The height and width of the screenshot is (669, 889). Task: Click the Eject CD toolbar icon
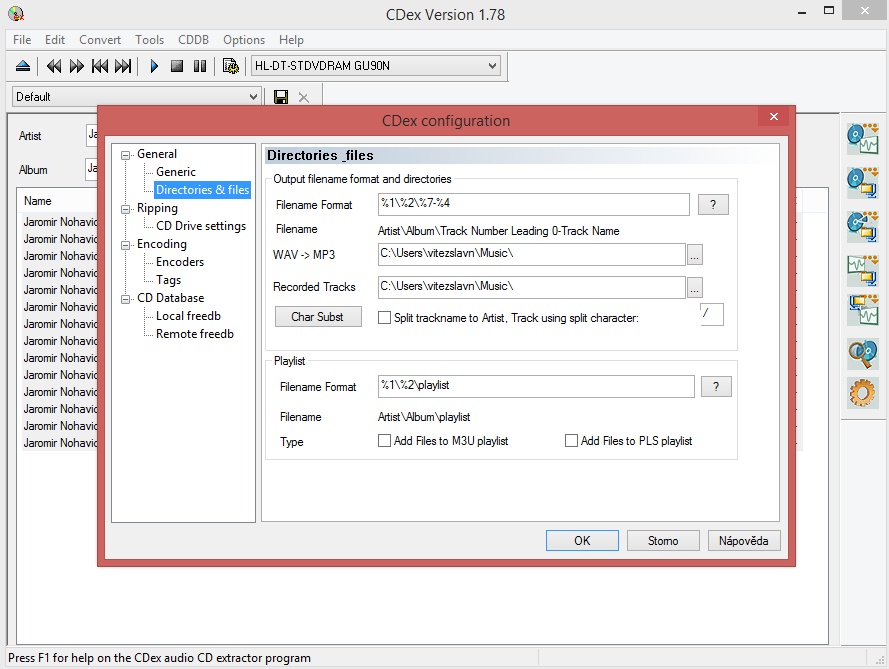tap(23, 66)
